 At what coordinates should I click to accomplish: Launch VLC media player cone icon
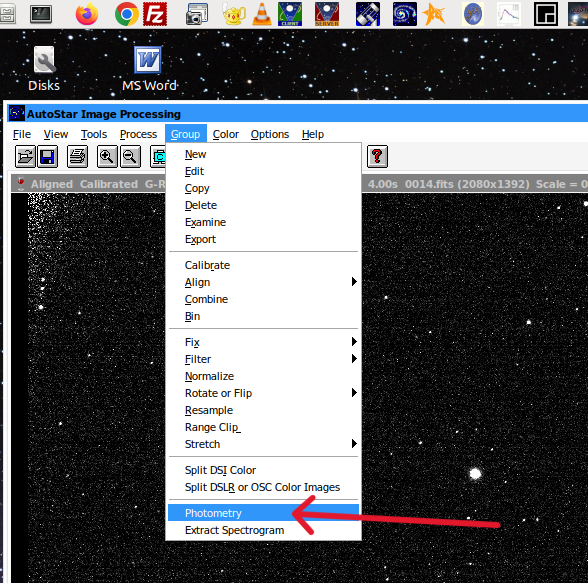(x=262, y=14)
